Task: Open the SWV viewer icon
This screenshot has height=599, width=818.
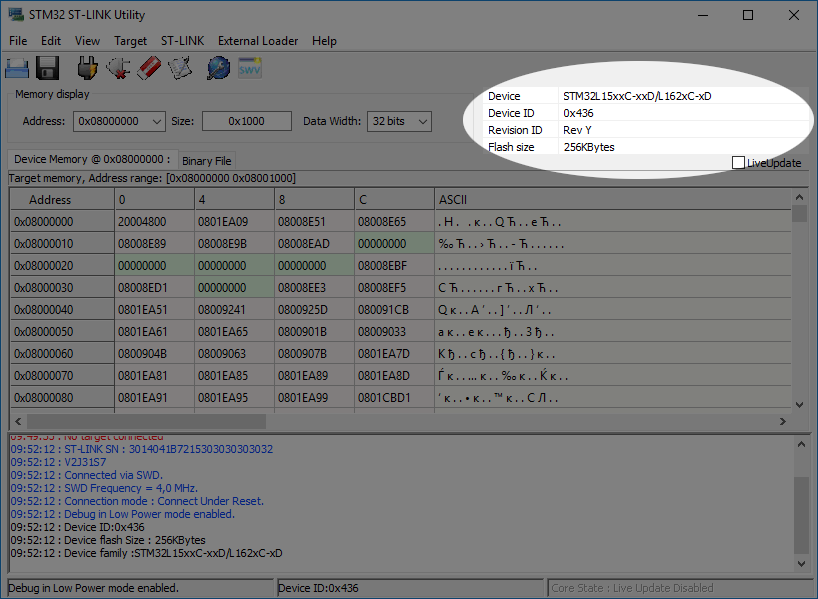Action: (x=250, y=68)
